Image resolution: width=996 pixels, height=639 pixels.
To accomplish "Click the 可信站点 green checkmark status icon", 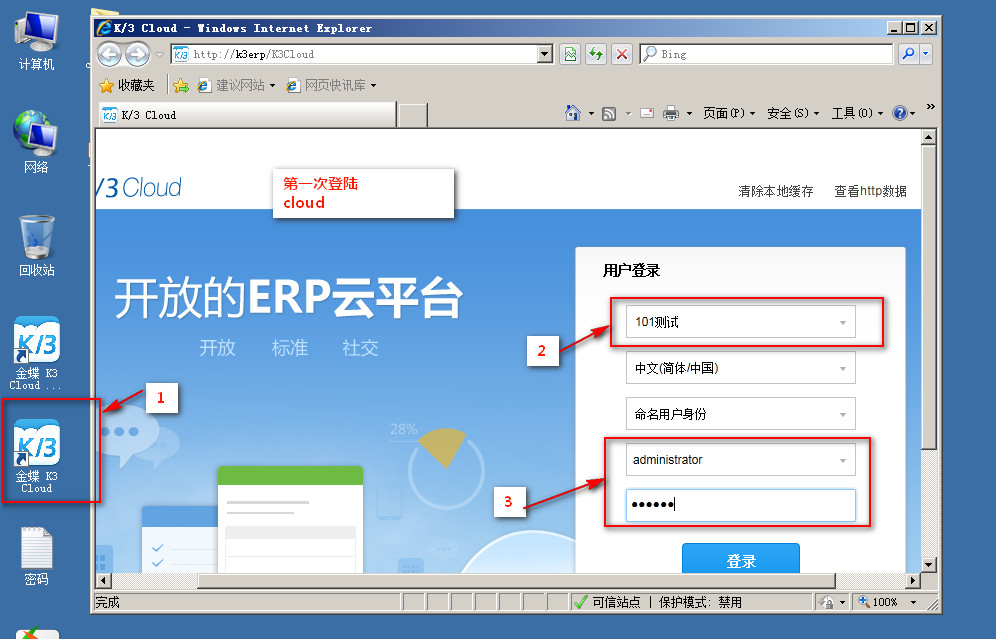I will 580,602.
